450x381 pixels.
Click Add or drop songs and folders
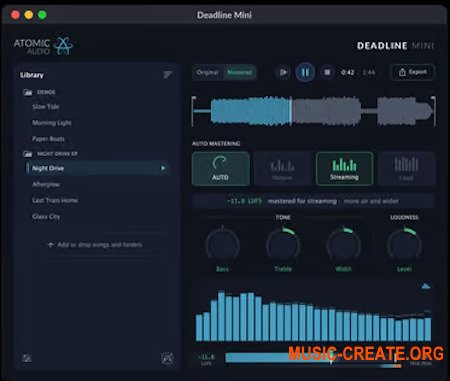click(100, 245)
